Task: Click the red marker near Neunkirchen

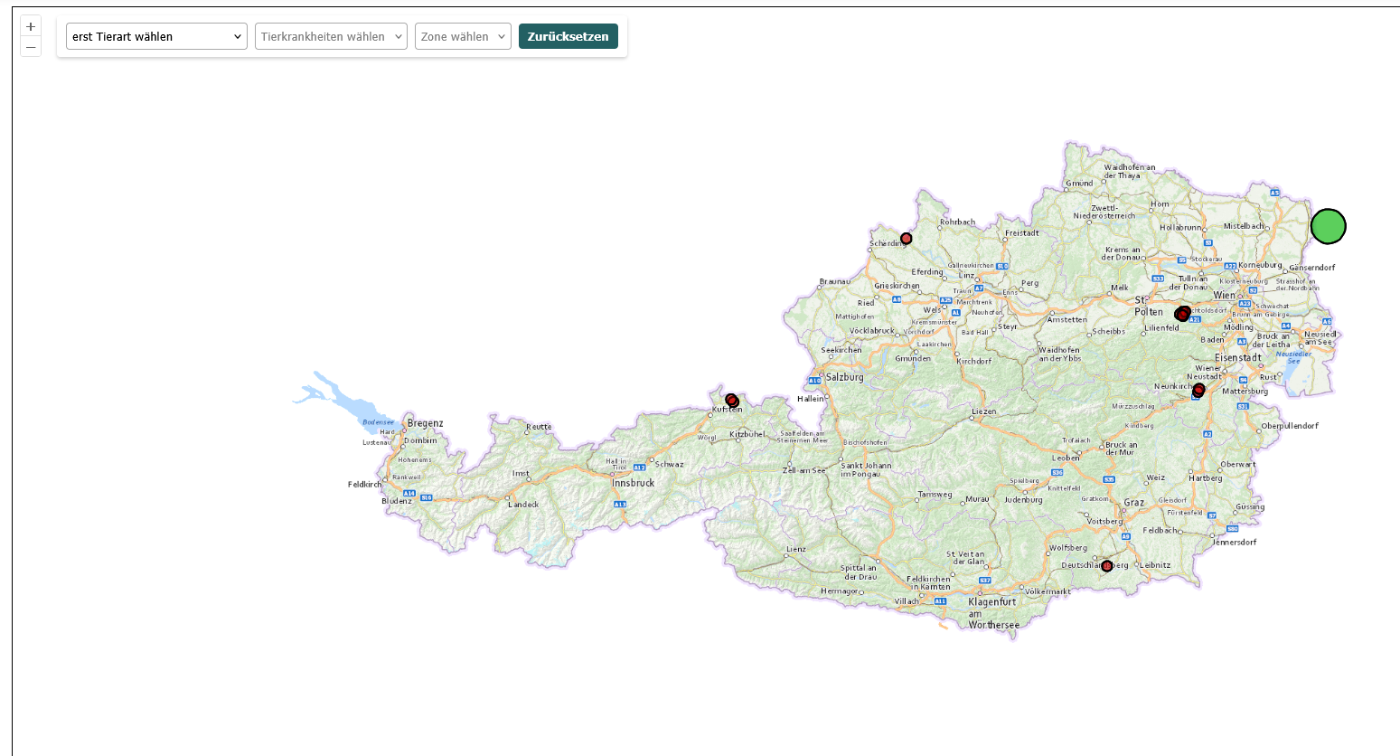Action: coord(1198,390)
